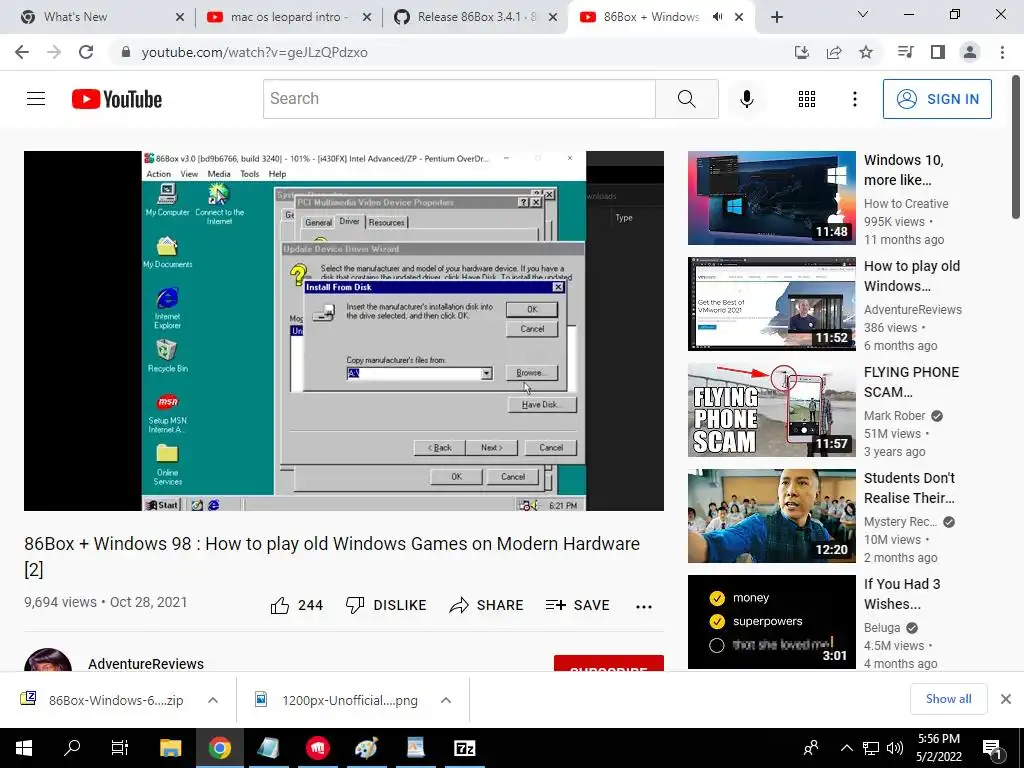Install app icon in address bar

[x=802, y=52]
